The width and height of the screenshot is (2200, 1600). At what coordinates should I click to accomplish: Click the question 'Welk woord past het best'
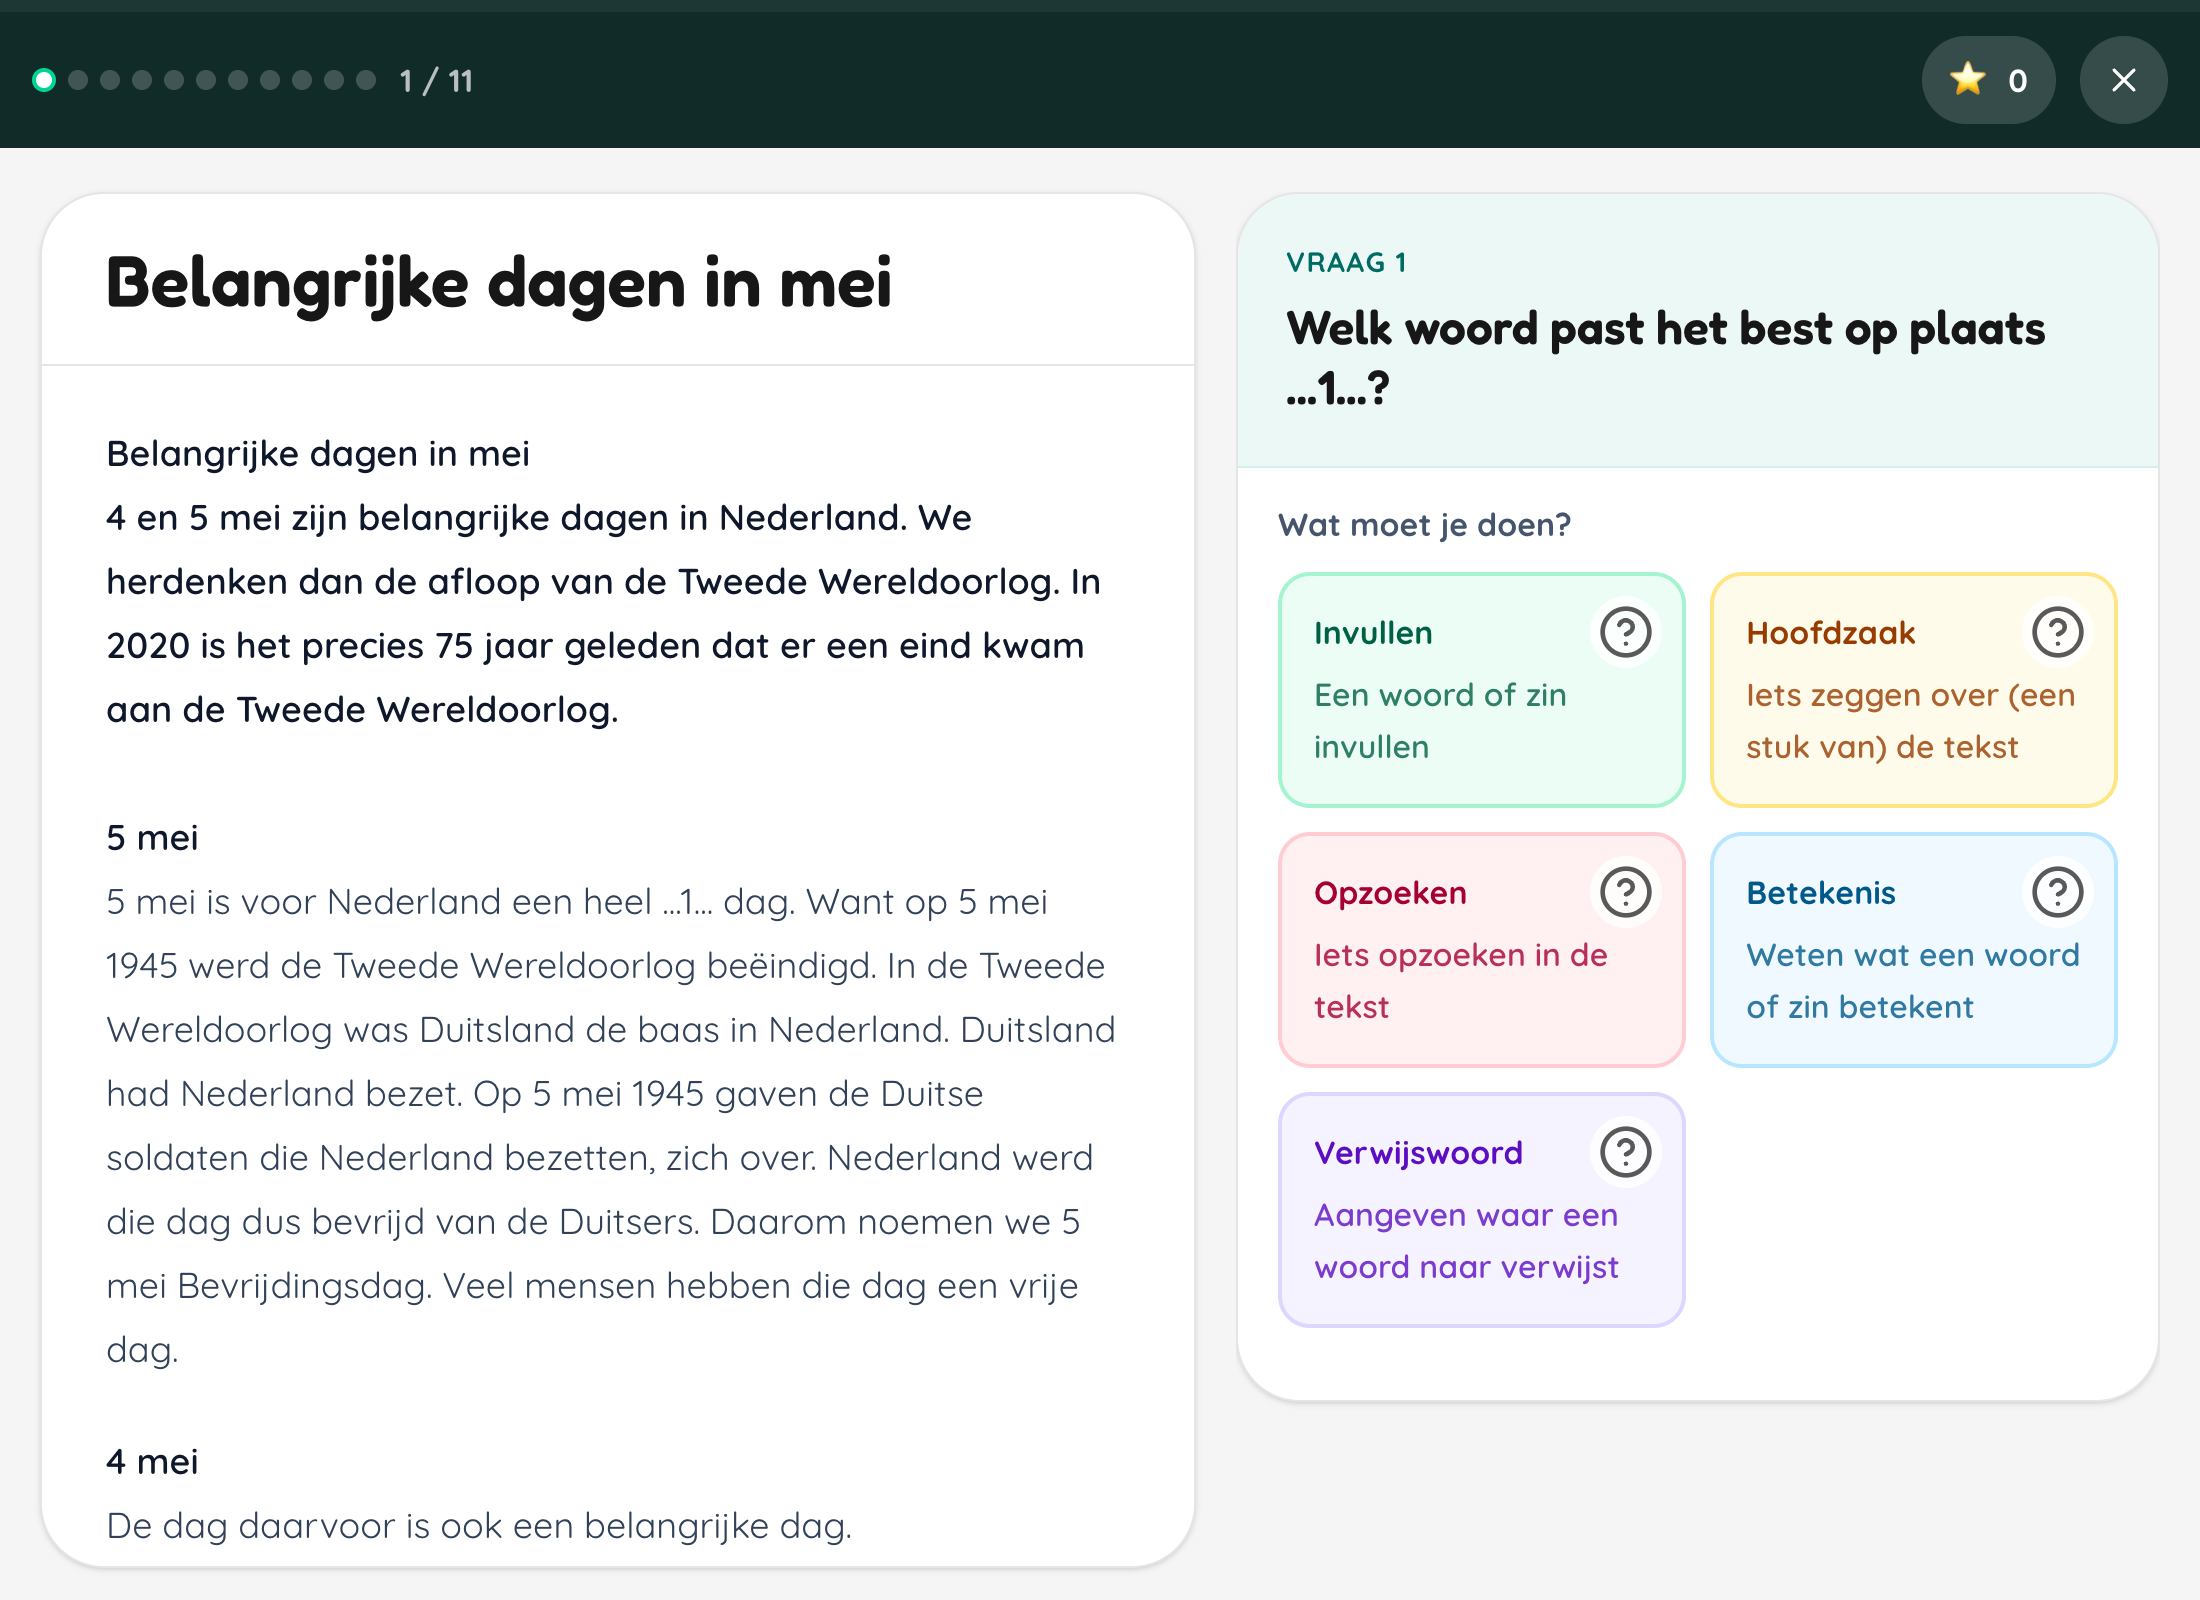1665,358
